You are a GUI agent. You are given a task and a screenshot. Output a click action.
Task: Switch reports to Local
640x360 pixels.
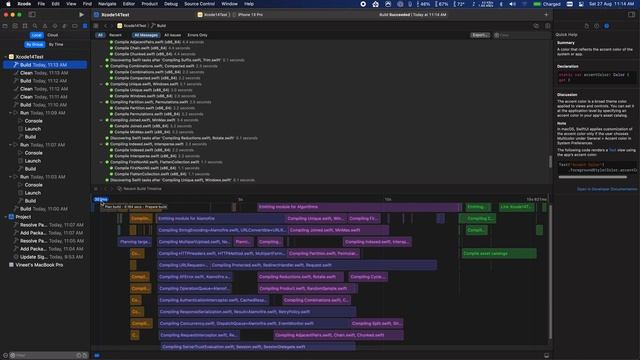pyautogui.click(x=36, y=35)
